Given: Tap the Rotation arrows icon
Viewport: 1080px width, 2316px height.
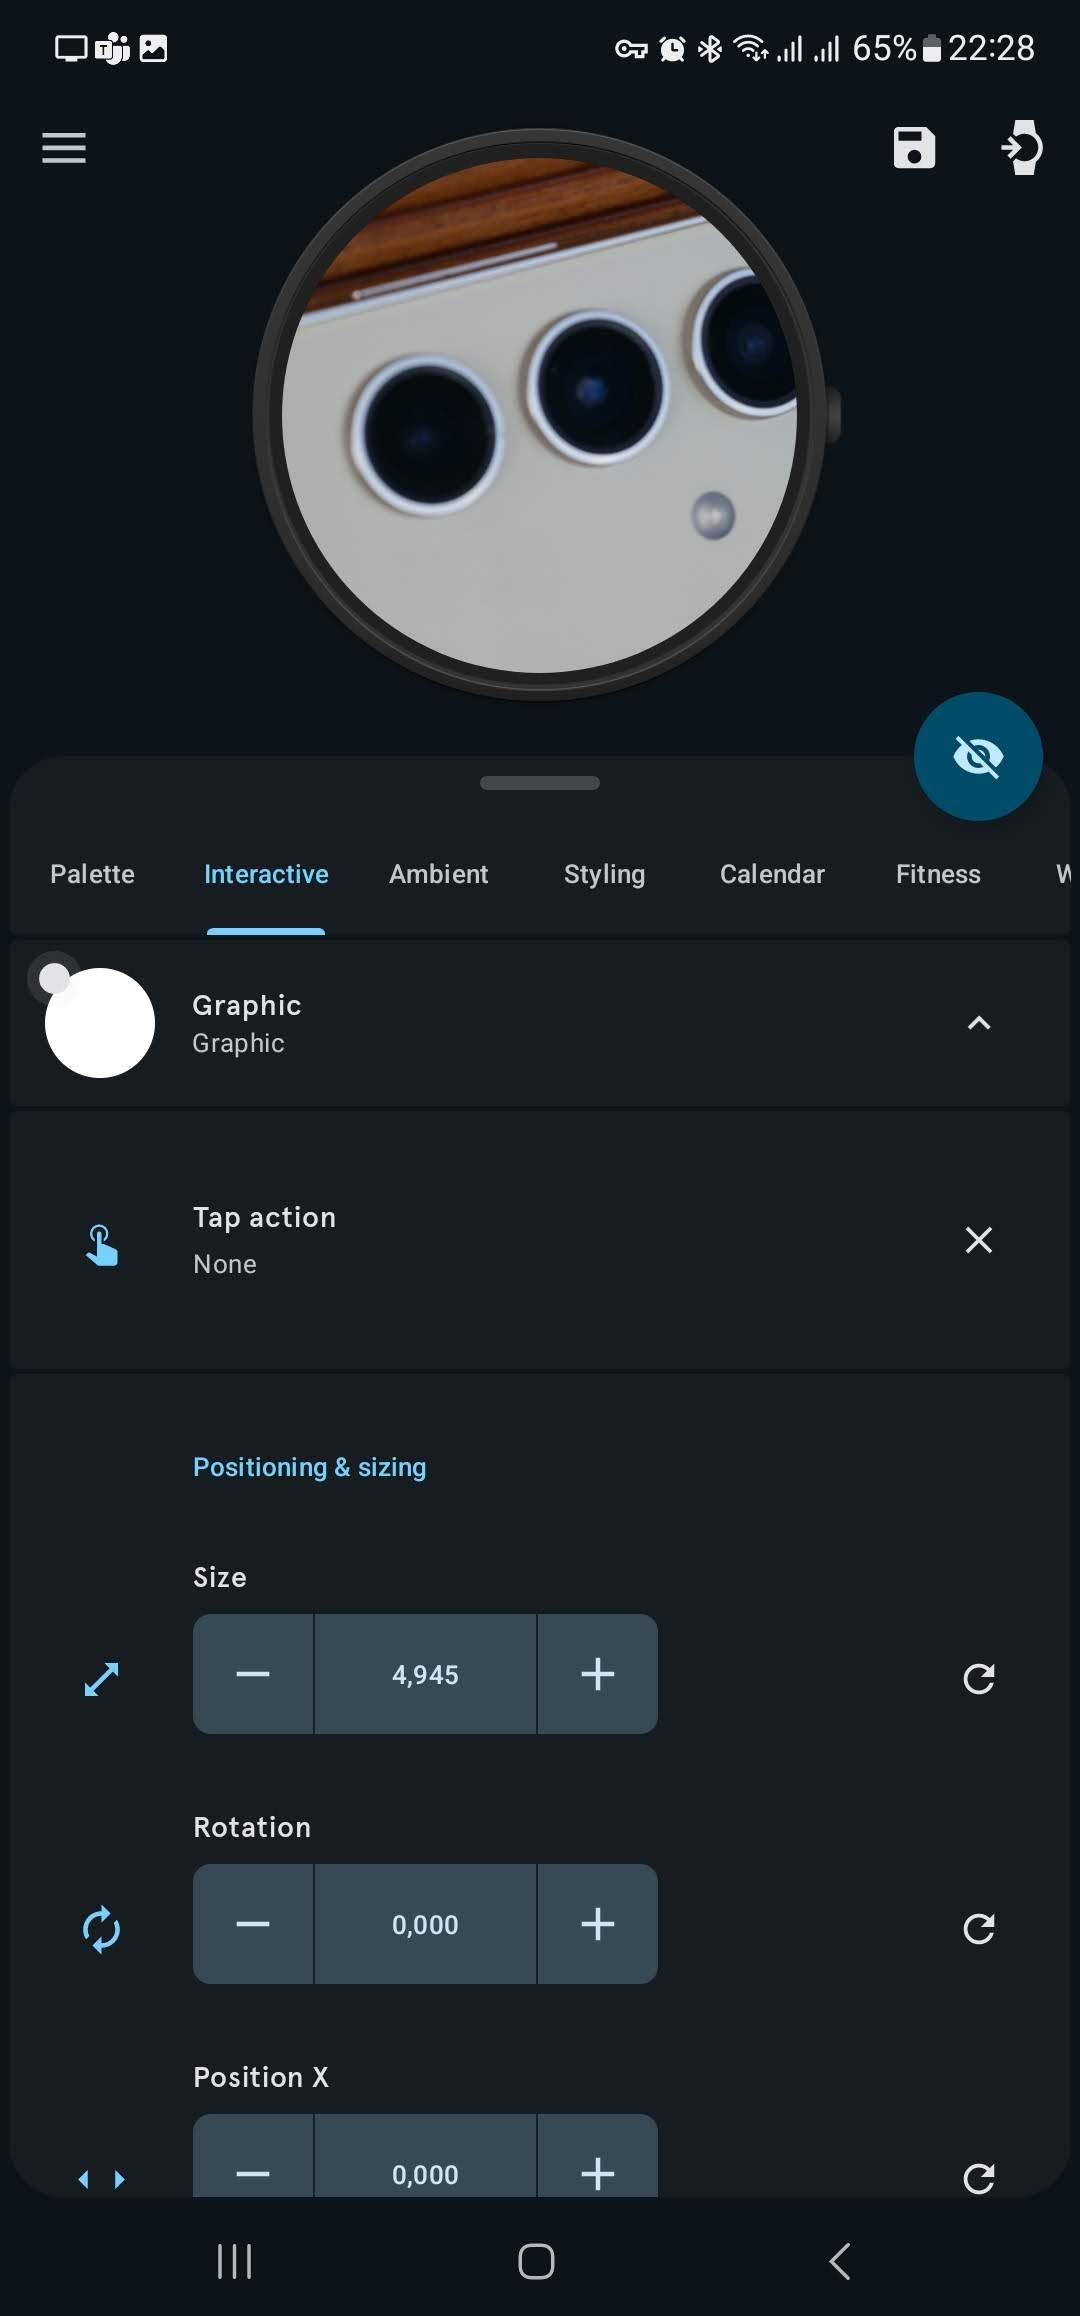Looking at the screenshot, I should 101,1929.
